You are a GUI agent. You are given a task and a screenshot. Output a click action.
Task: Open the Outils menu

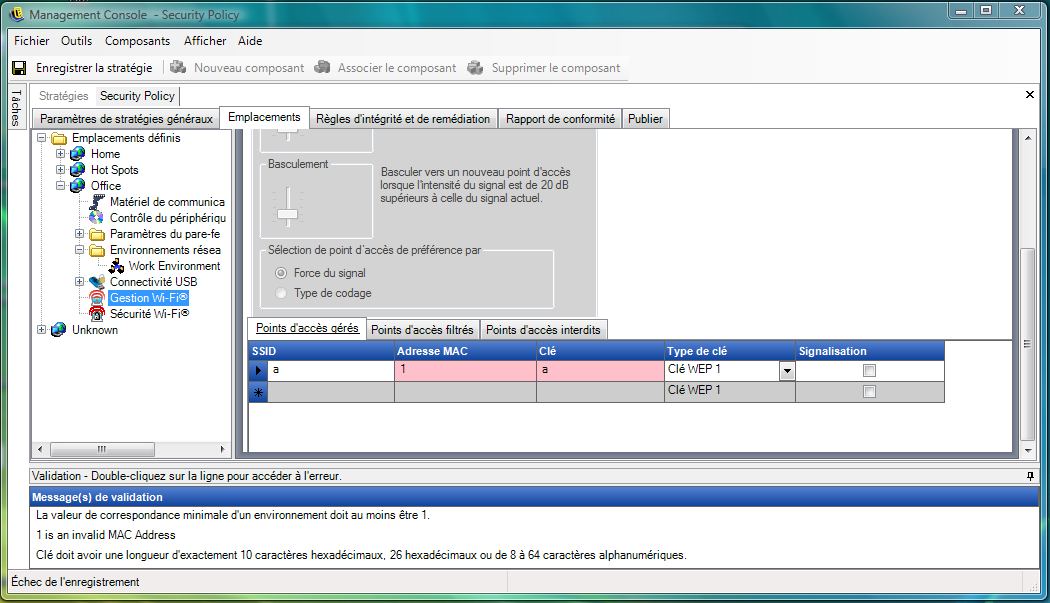(76, 41)
